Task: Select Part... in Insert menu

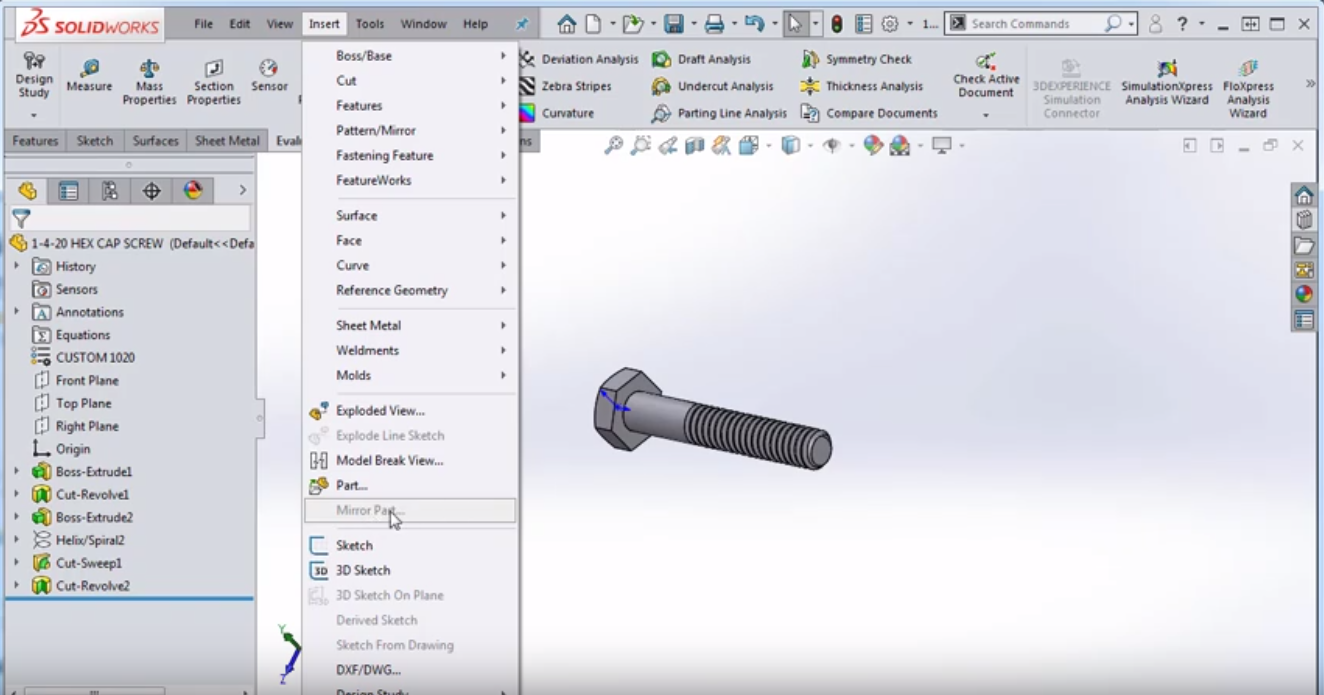Action: pos(410,485)
